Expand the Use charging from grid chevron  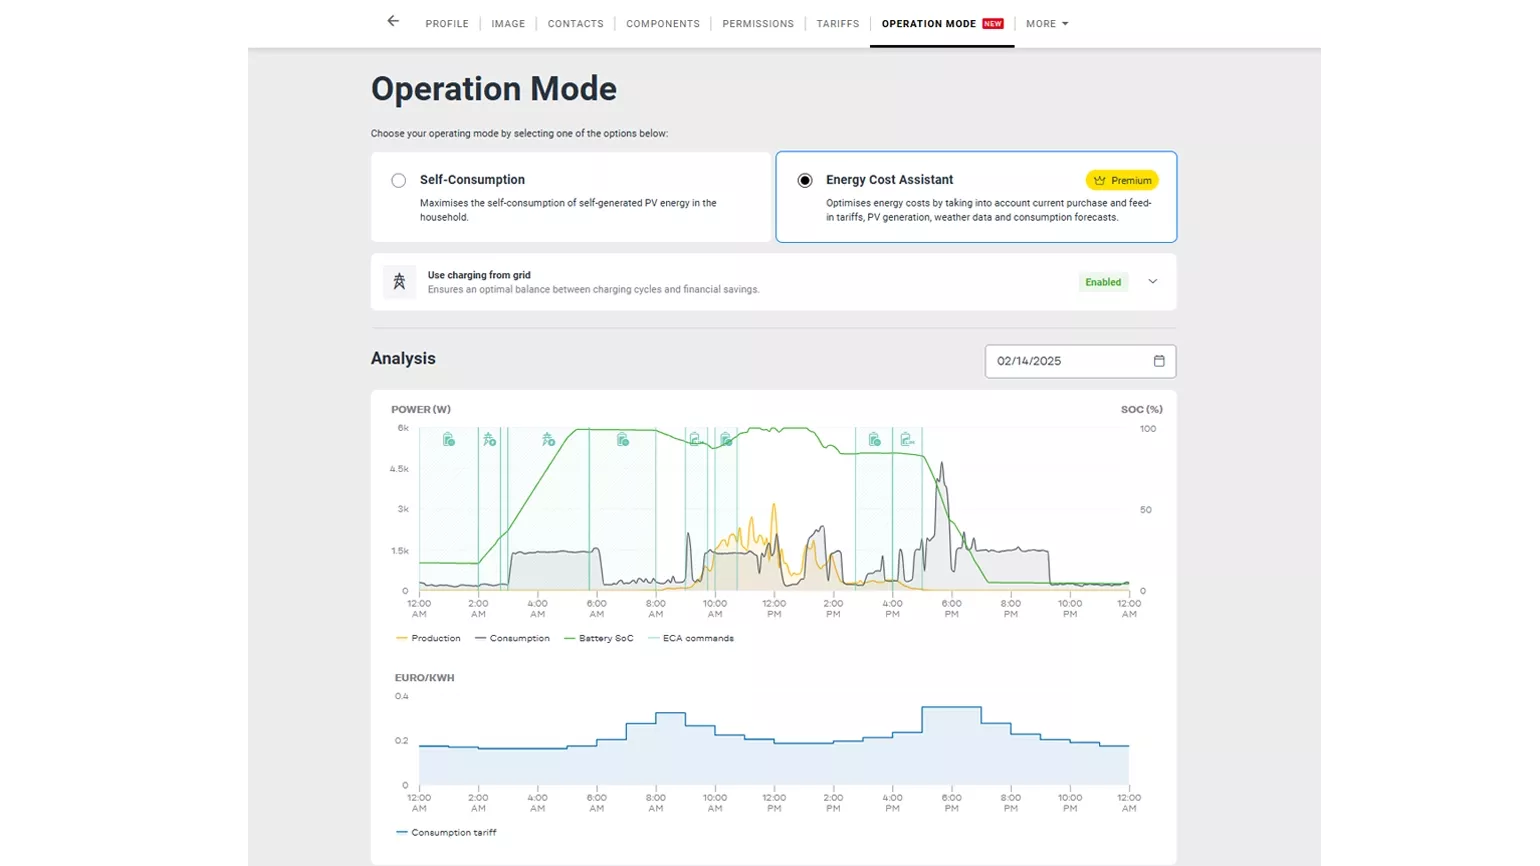pyautogui.click(x=1152, y=282)
